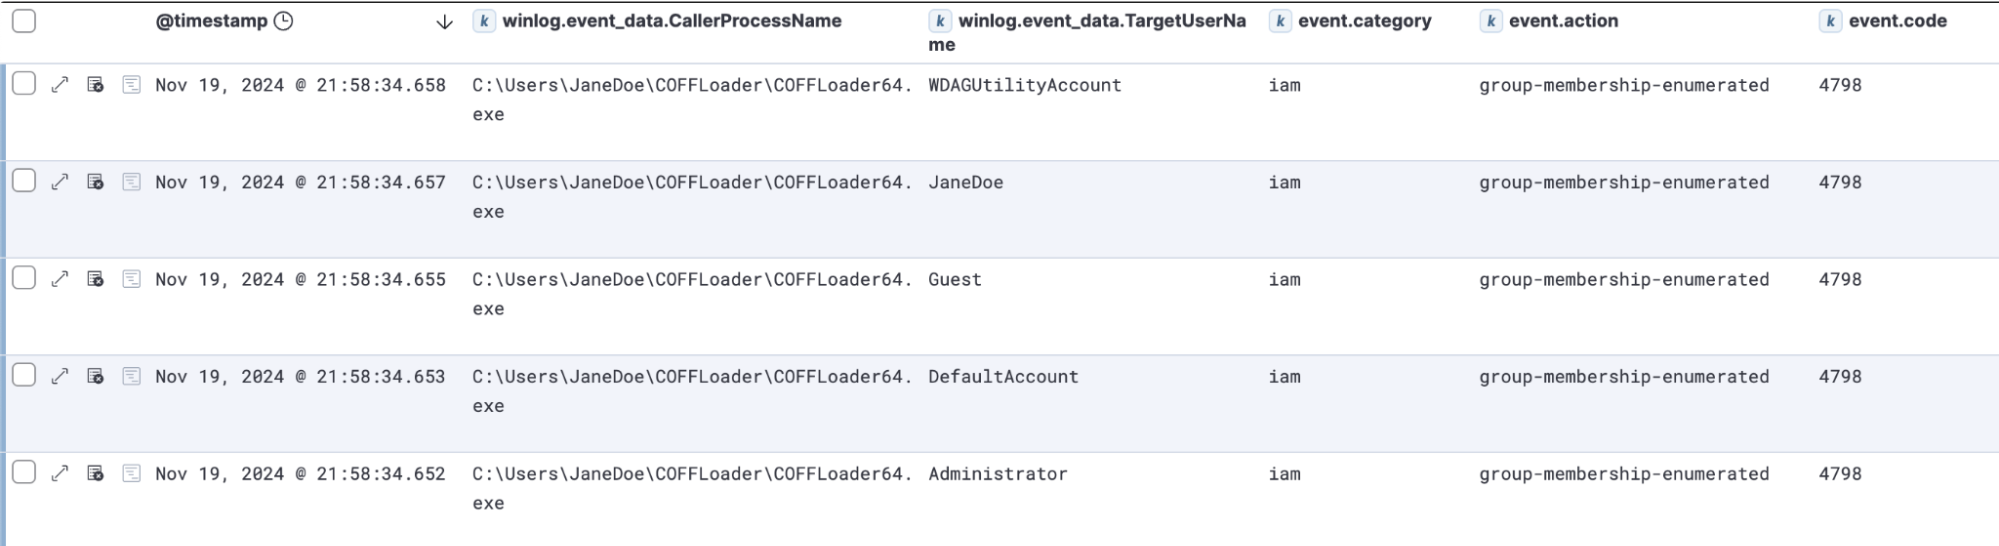Click keyword icon beside CallerProcessName column
Screen dimensions: 1999x546
484,21
